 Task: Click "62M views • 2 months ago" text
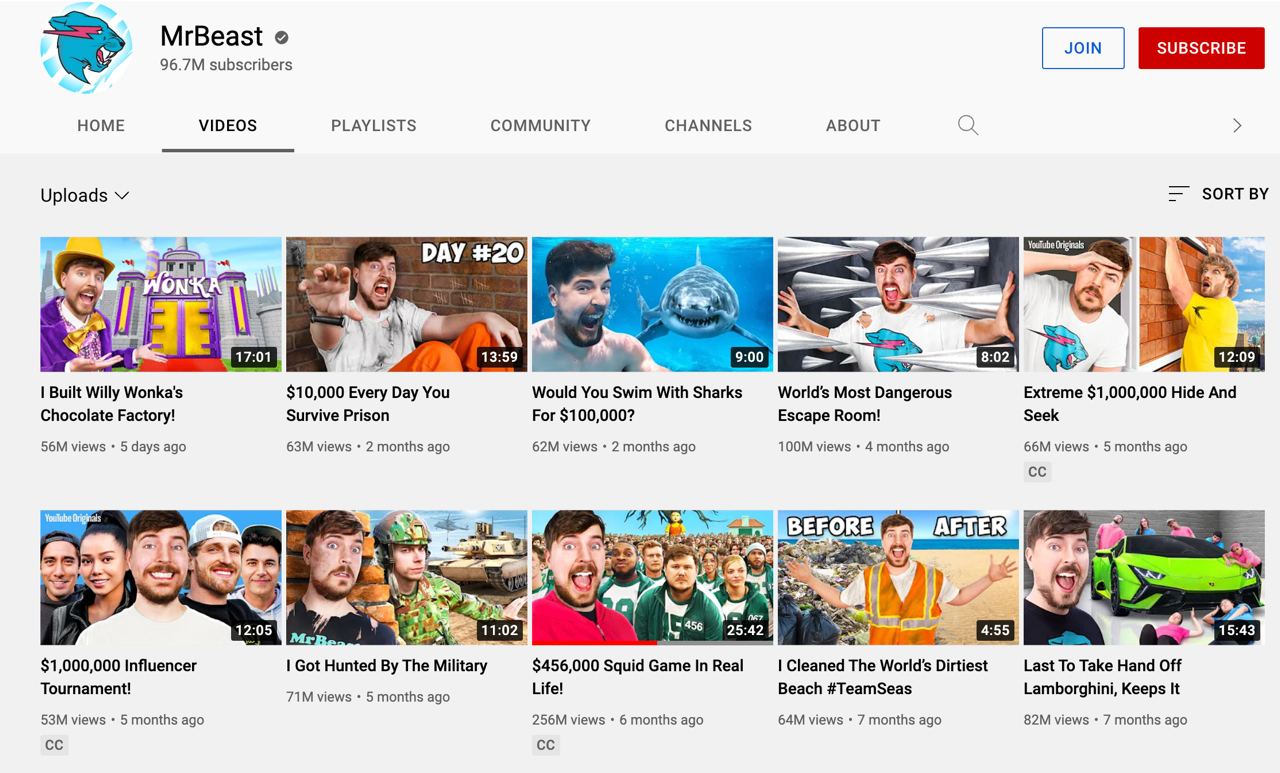click(x=614, y=447)
